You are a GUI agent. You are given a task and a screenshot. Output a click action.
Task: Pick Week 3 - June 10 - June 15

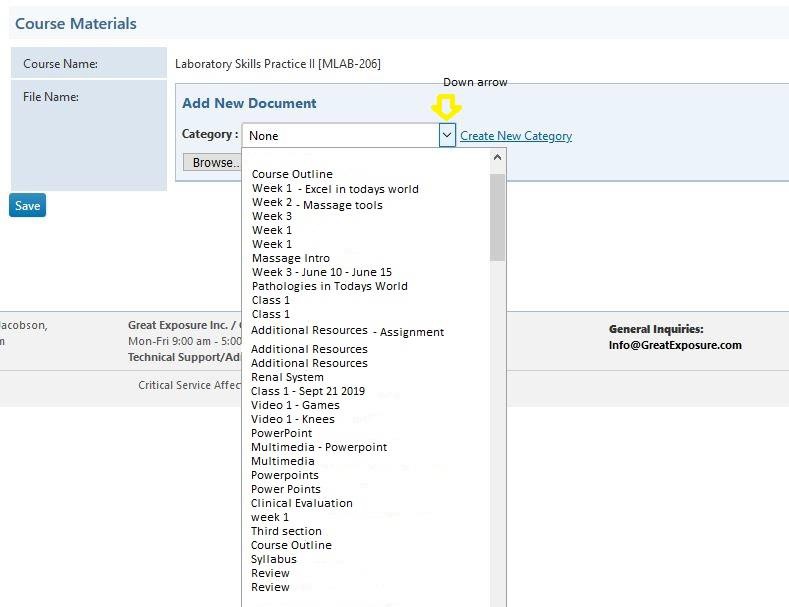(x=321, y=272)
